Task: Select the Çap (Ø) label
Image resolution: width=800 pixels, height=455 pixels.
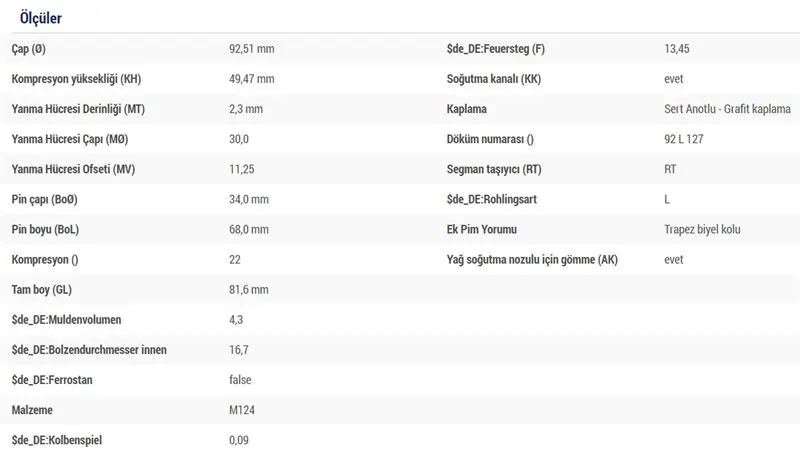Action: click(29, 49)
